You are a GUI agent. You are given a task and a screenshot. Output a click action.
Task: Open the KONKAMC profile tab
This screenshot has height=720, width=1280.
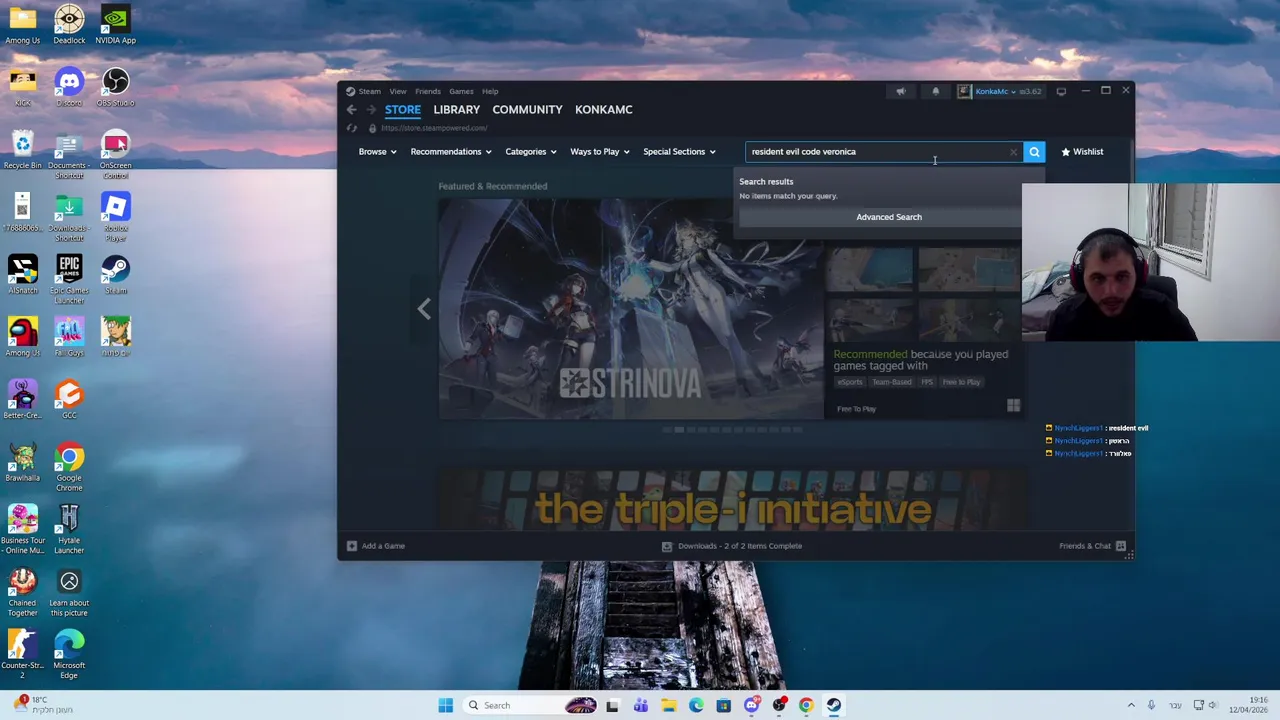(x=604, y=110)
